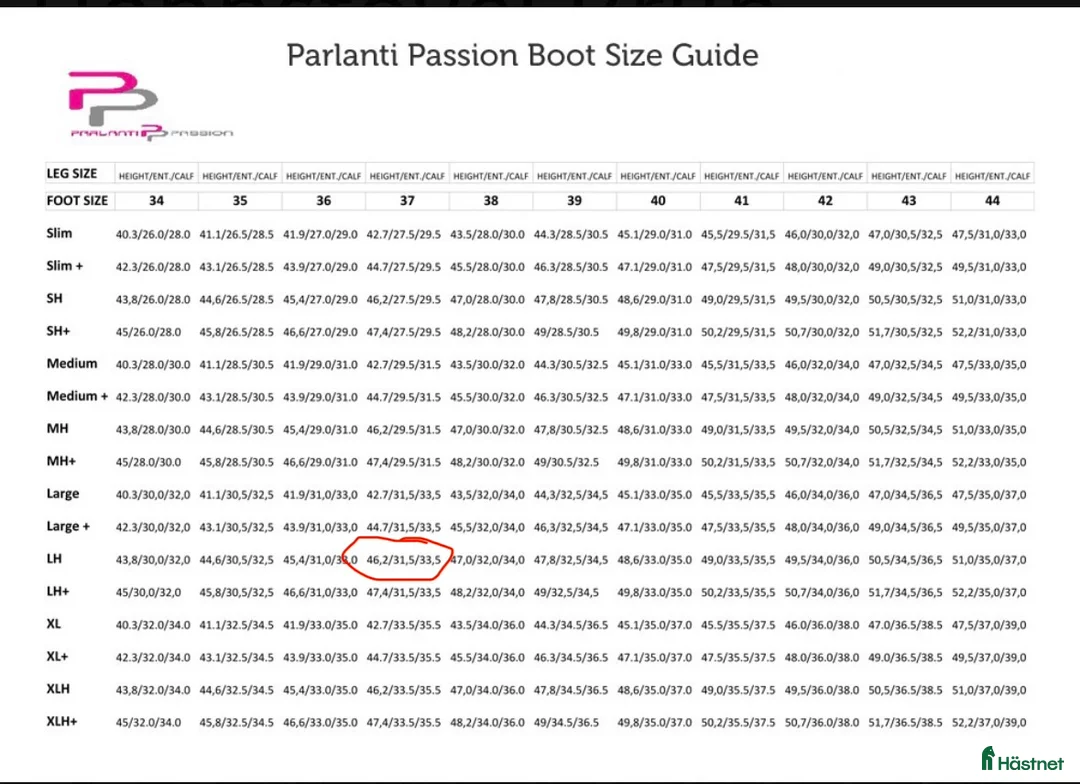Click the LEG SIZE header label

[x=72, y=174]
